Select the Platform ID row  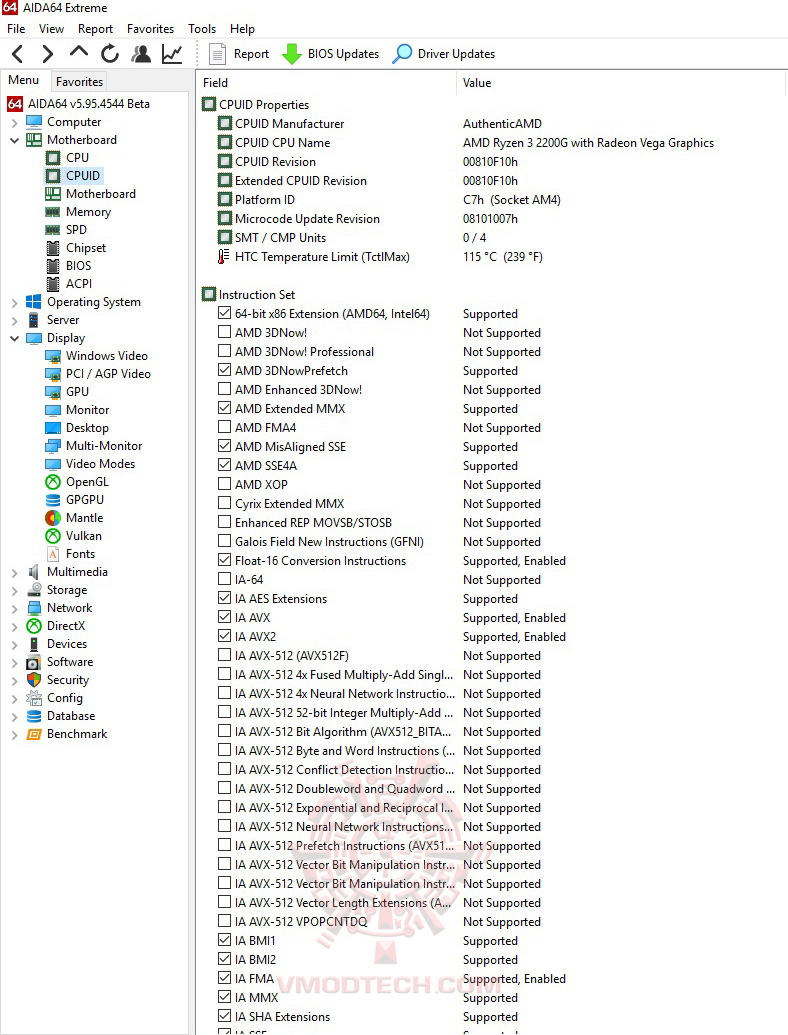[x=492, y=199]
